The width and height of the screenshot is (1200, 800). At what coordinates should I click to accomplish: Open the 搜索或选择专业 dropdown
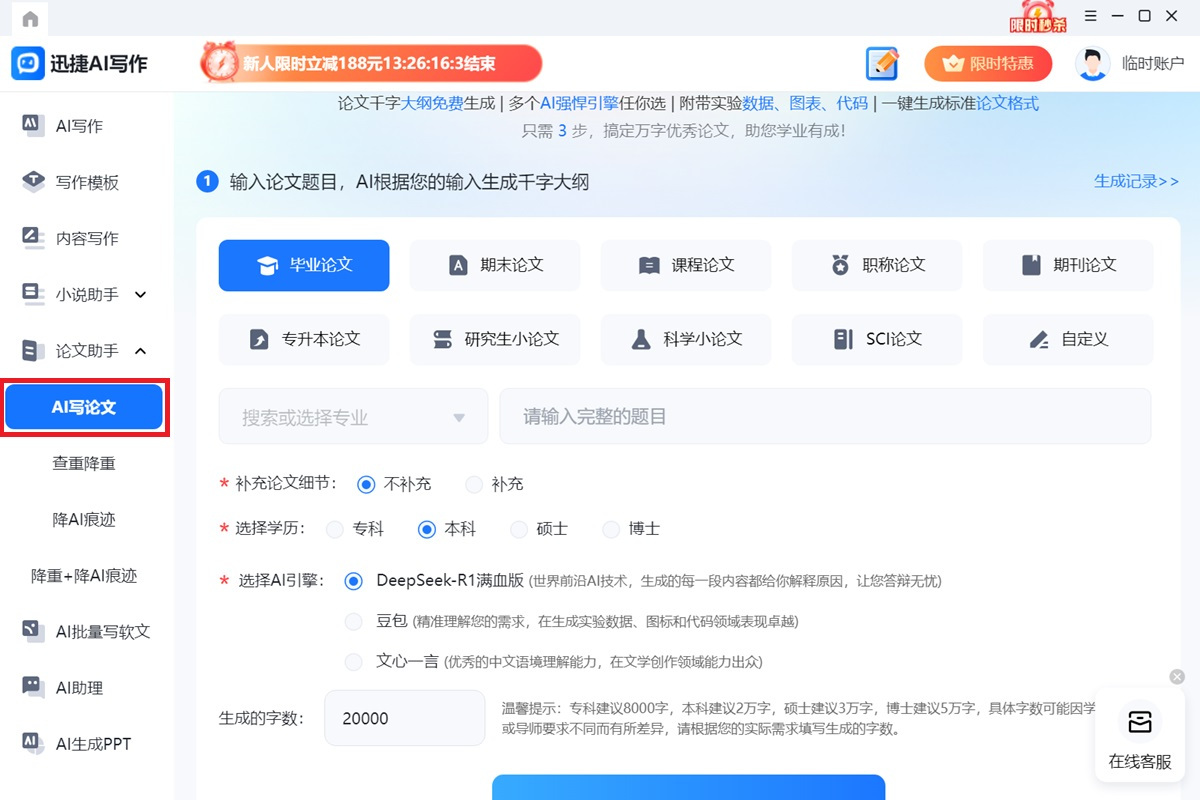point(353,417)
